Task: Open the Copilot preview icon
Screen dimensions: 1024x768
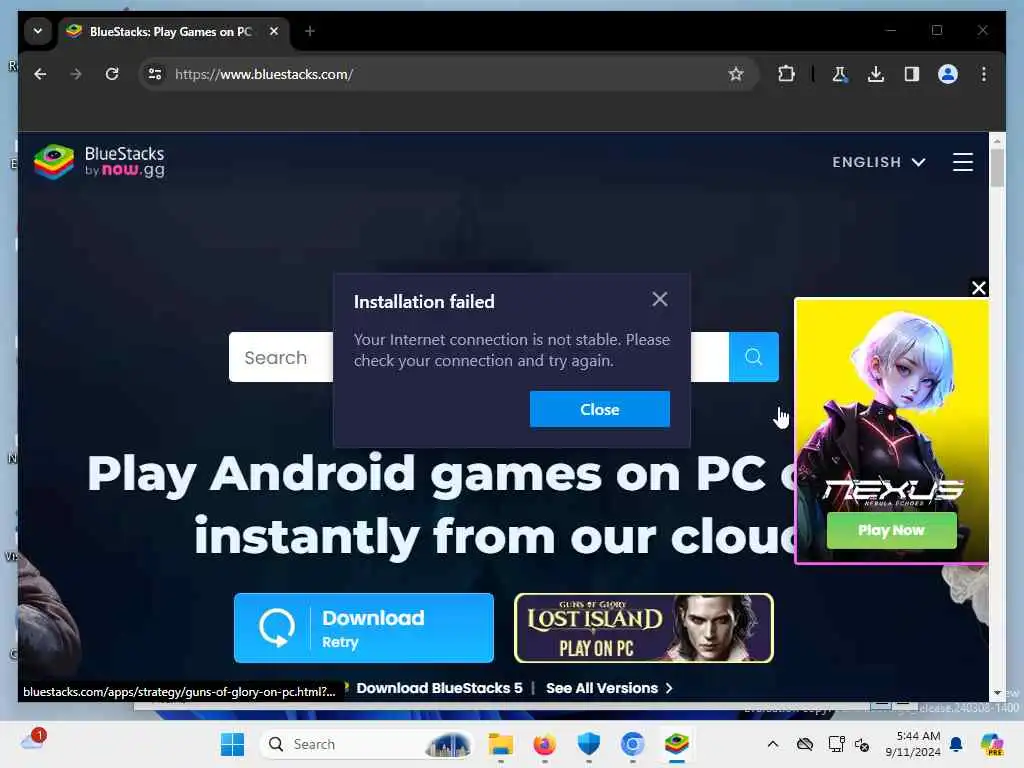Action: (x=992, y=744)
